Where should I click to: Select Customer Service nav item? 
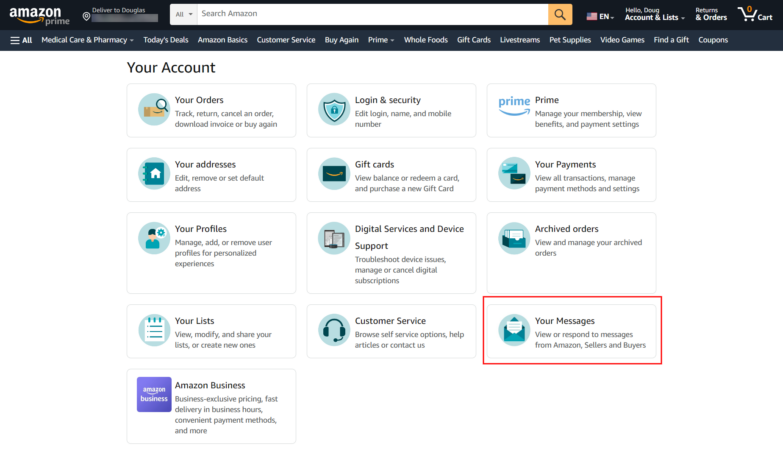coord(286,40)
